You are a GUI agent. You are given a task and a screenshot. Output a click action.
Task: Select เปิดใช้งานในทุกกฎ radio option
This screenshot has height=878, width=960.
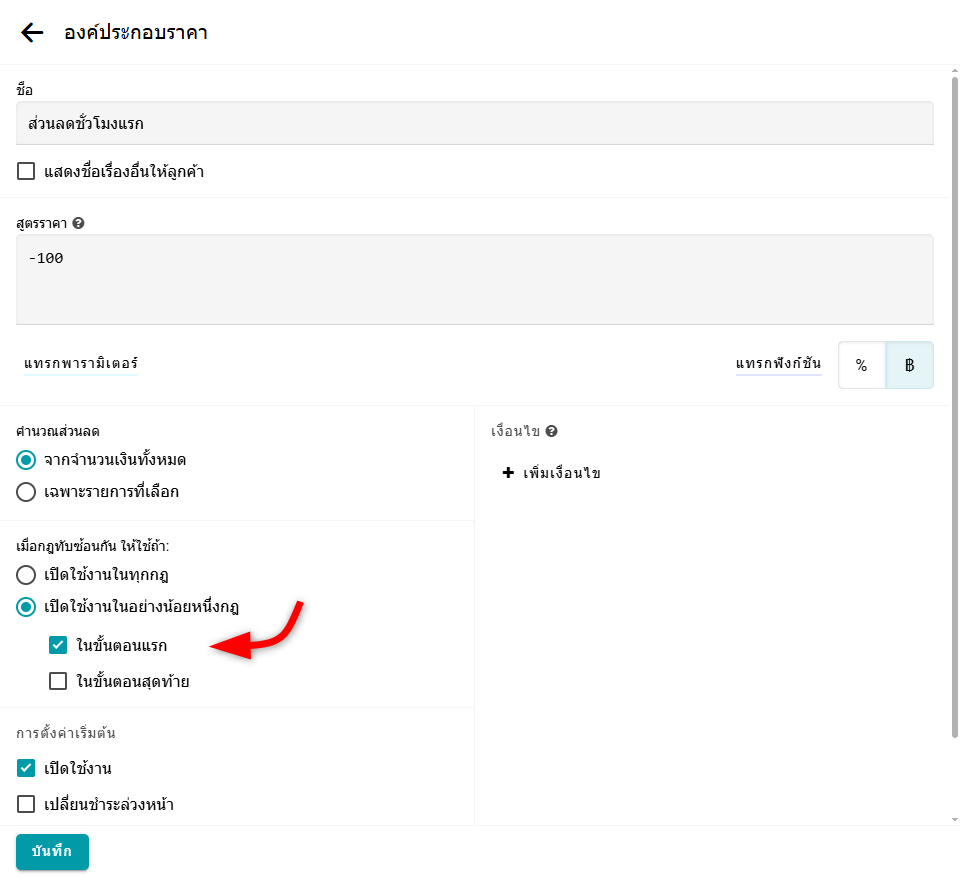[26, 575]
